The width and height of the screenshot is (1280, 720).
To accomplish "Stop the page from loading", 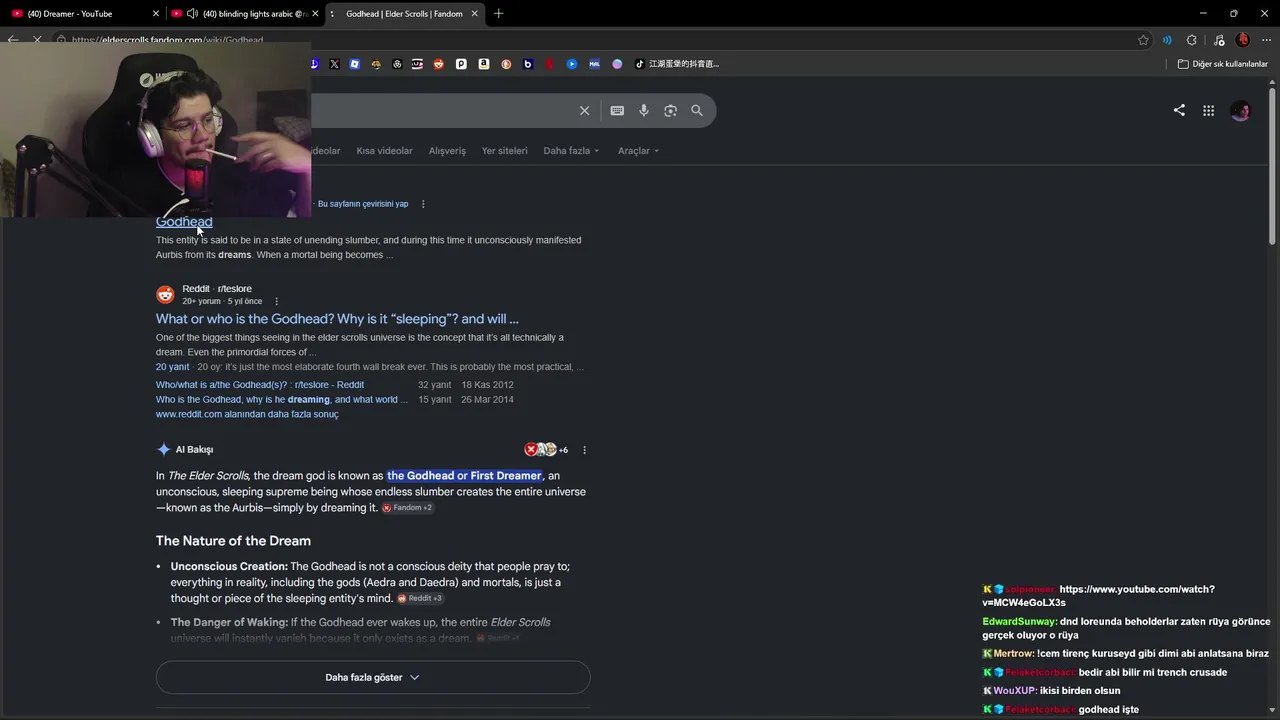I will click(x=37, y=40).
